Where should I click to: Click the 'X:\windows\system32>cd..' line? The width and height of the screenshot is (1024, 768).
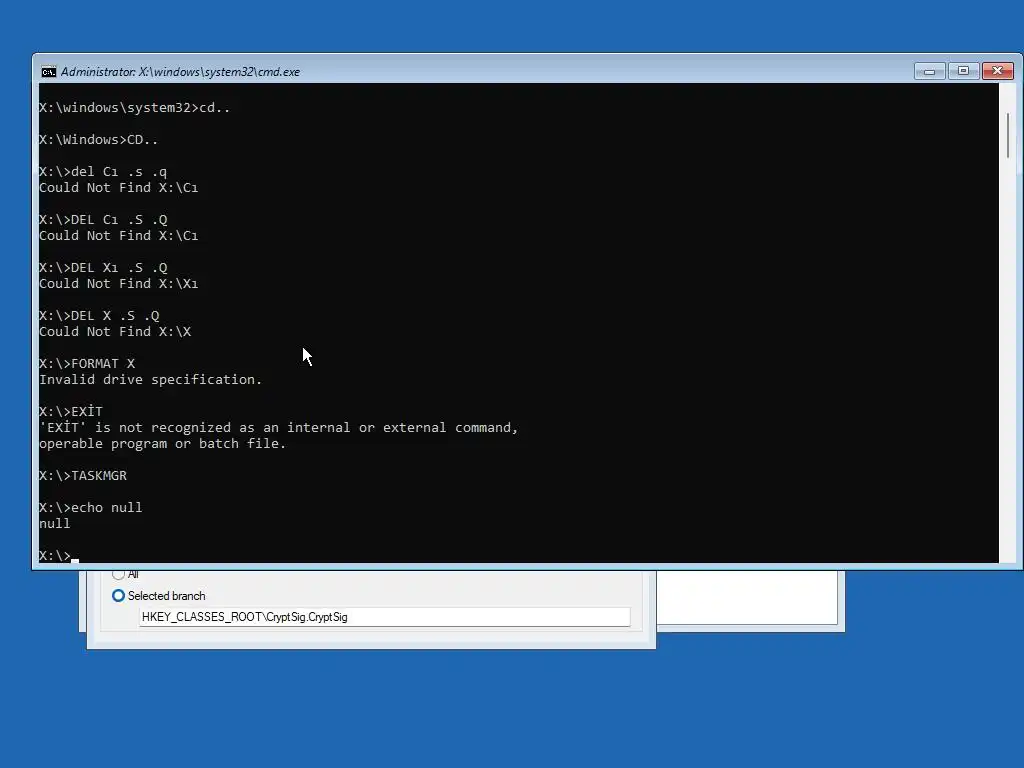pyautogui.click(x=135, y=108)
